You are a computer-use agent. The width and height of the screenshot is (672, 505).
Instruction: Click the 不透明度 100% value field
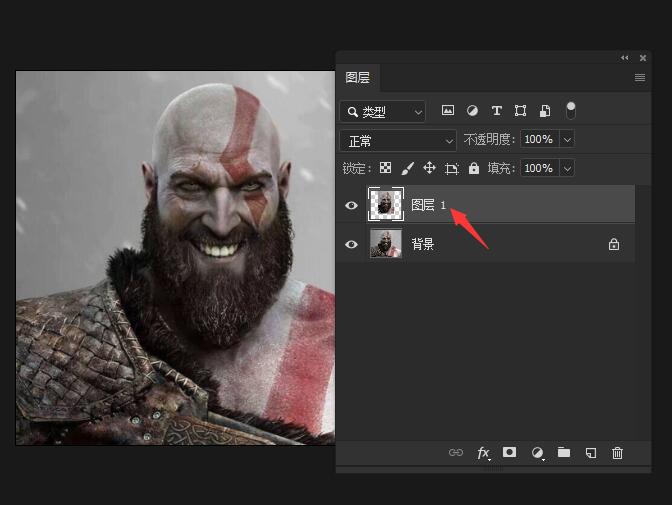(x=540, y=139)
